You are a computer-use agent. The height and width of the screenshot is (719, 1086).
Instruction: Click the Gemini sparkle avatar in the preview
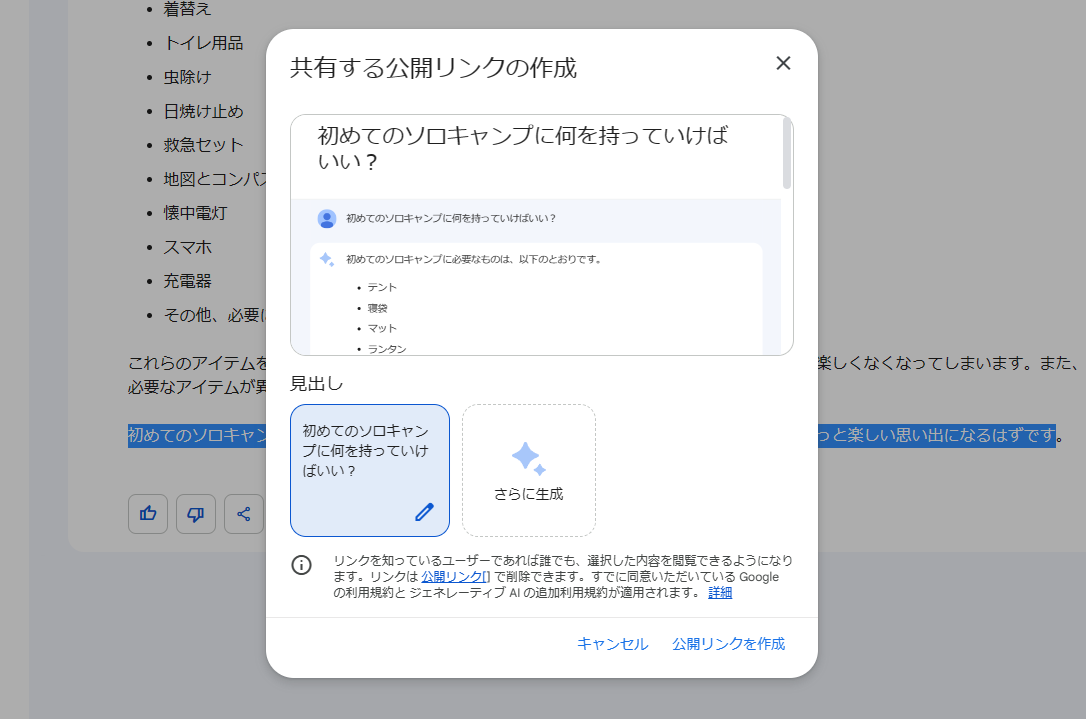click(325, 259)
